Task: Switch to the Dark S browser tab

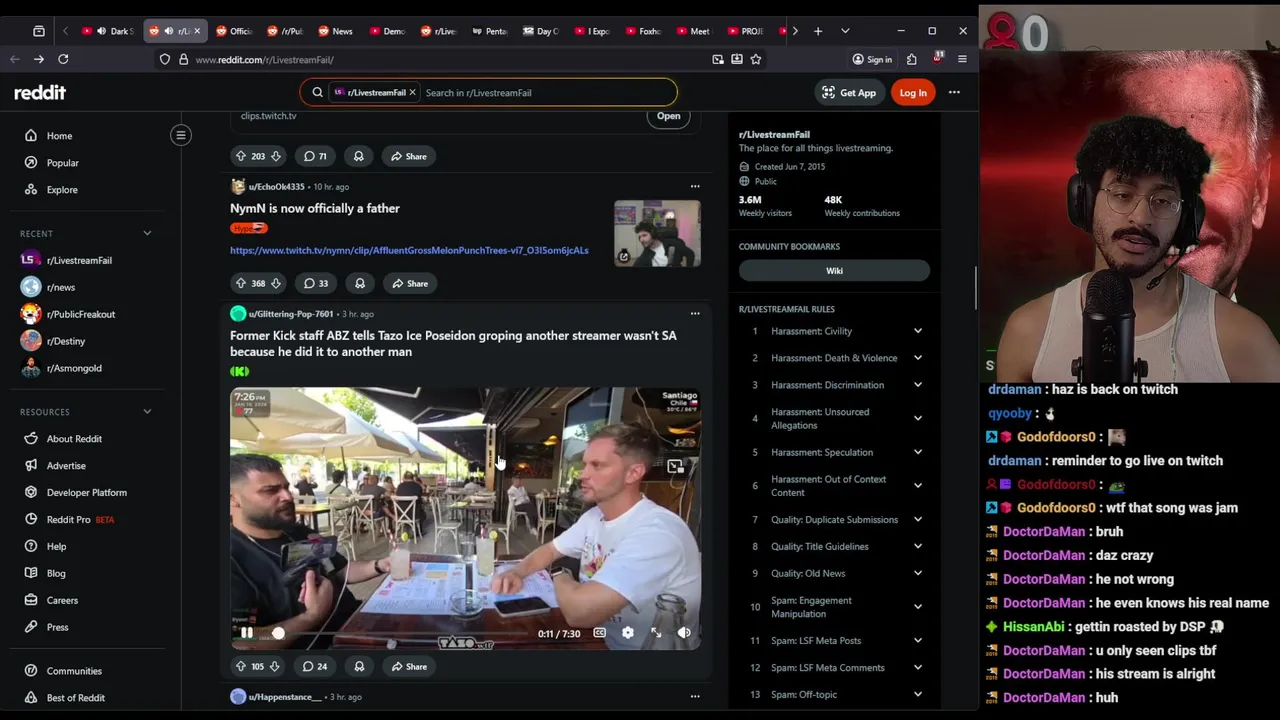Action: pos(109,31)
